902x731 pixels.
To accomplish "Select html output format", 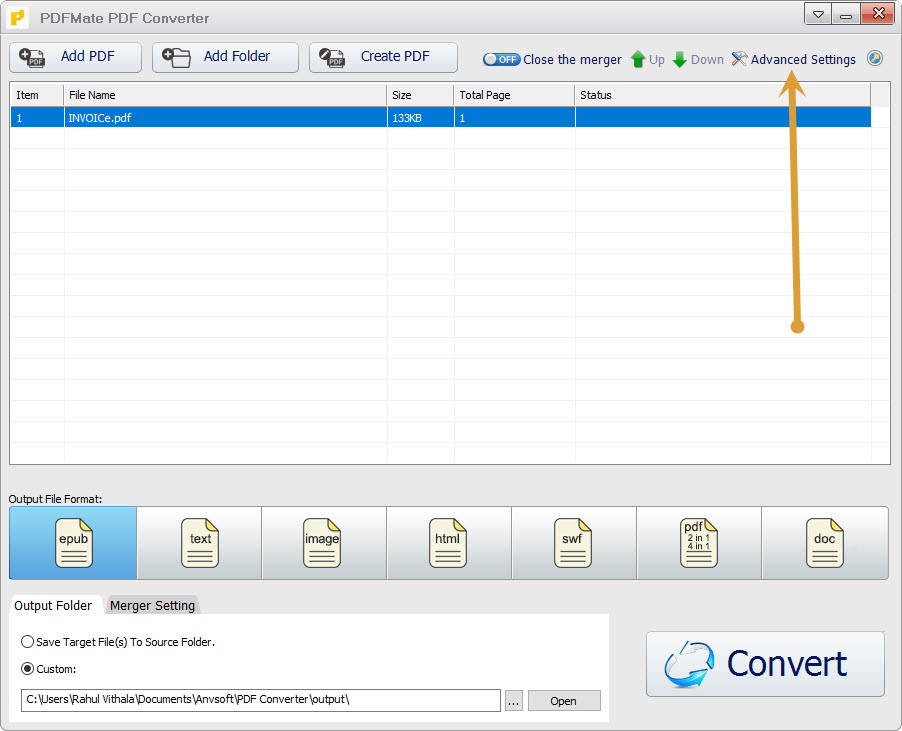I will 449,543.
